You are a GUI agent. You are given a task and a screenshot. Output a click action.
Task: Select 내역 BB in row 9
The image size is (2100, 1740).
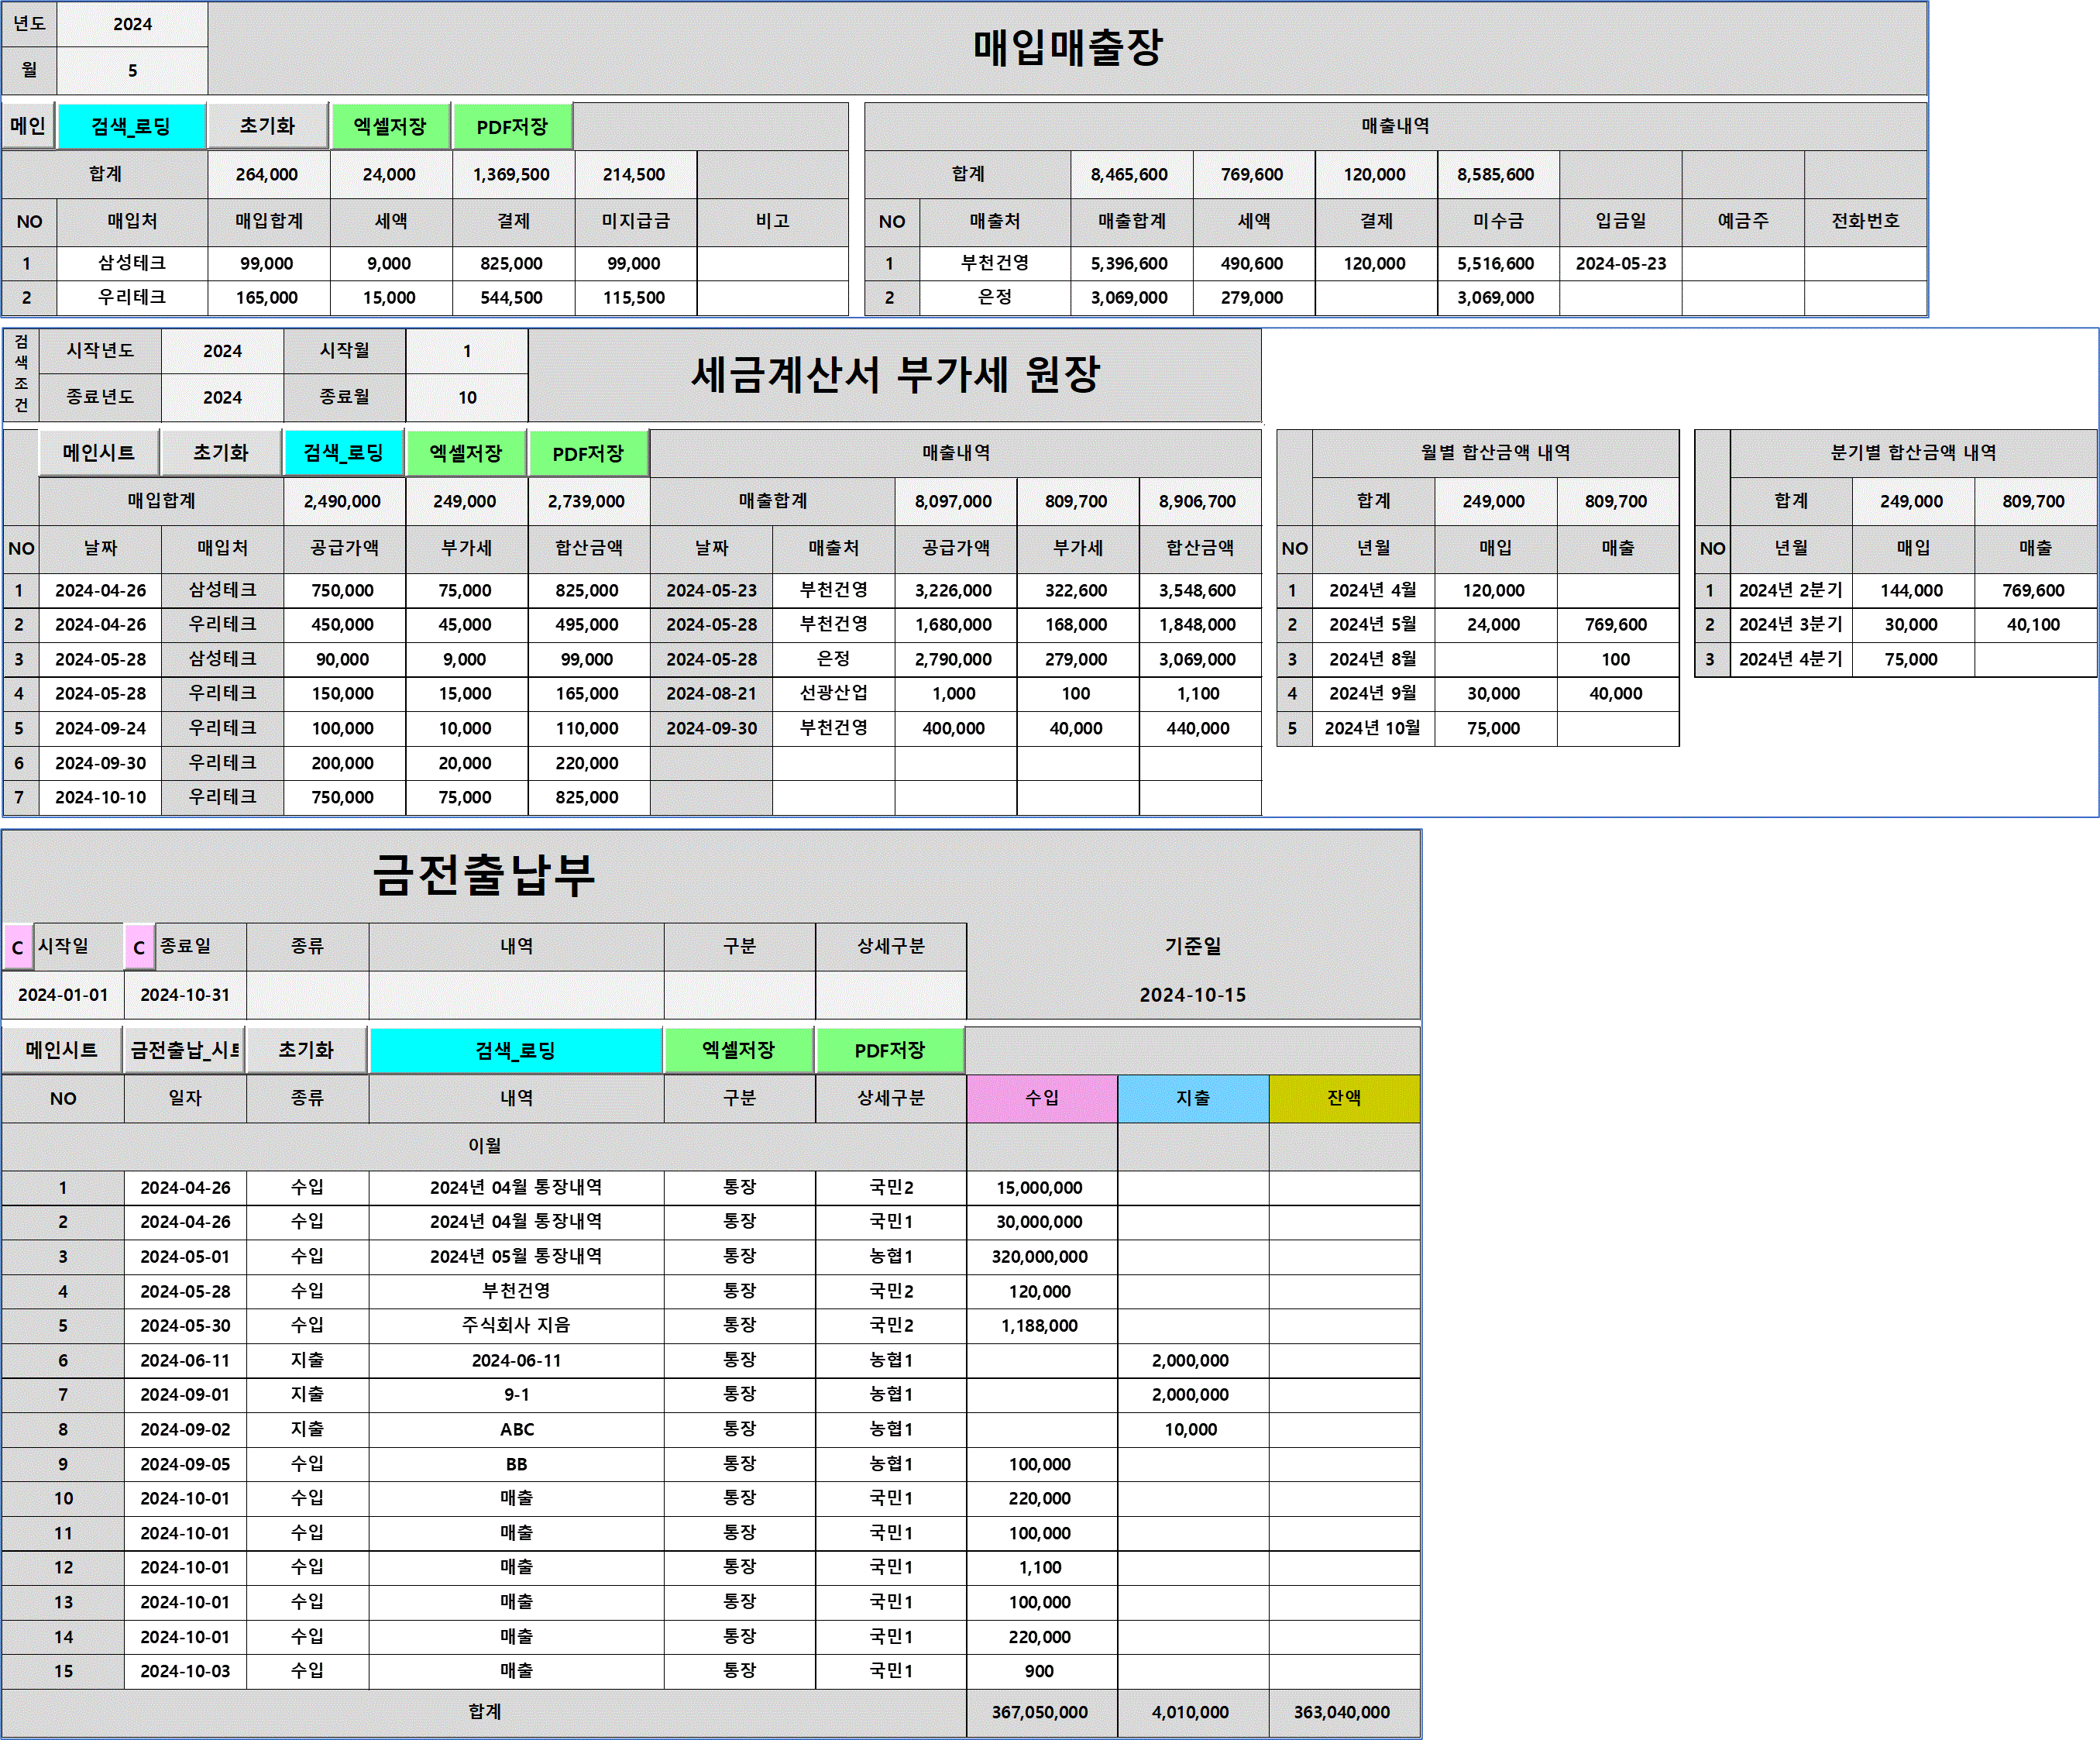516,1464
